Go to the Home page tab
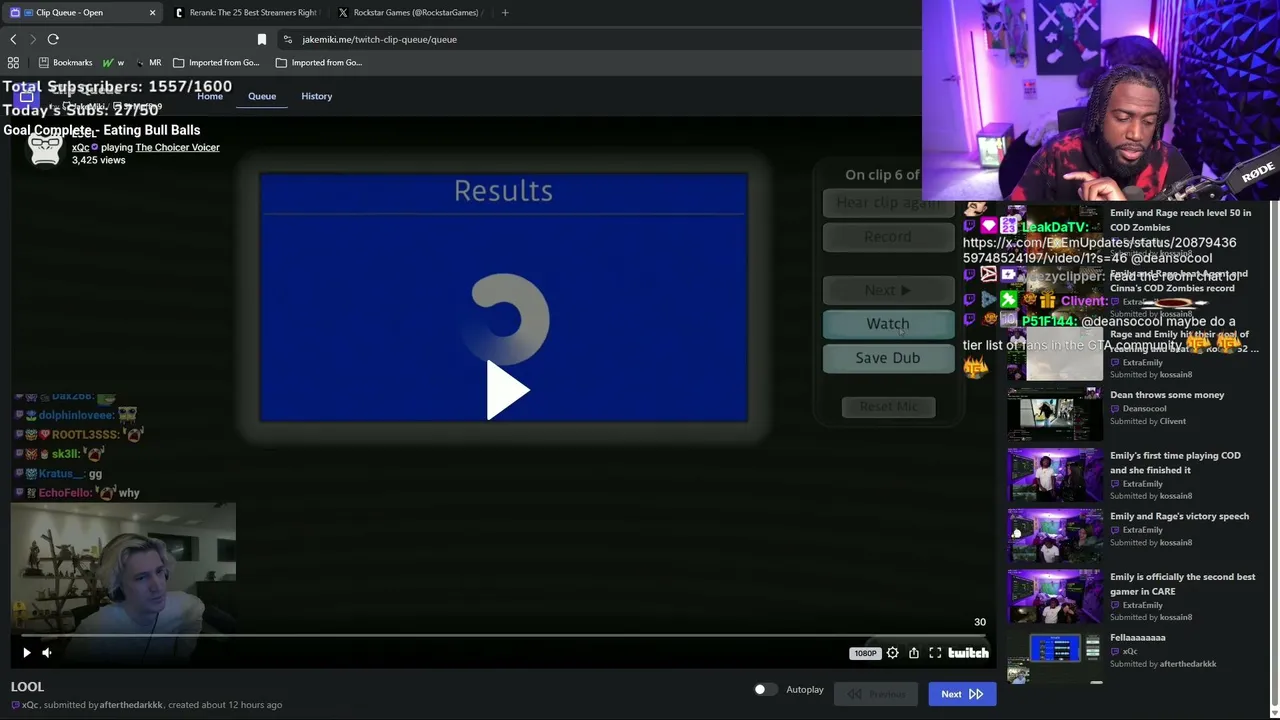This screenshot has width=1280, height=720. [x=210, y=96]
